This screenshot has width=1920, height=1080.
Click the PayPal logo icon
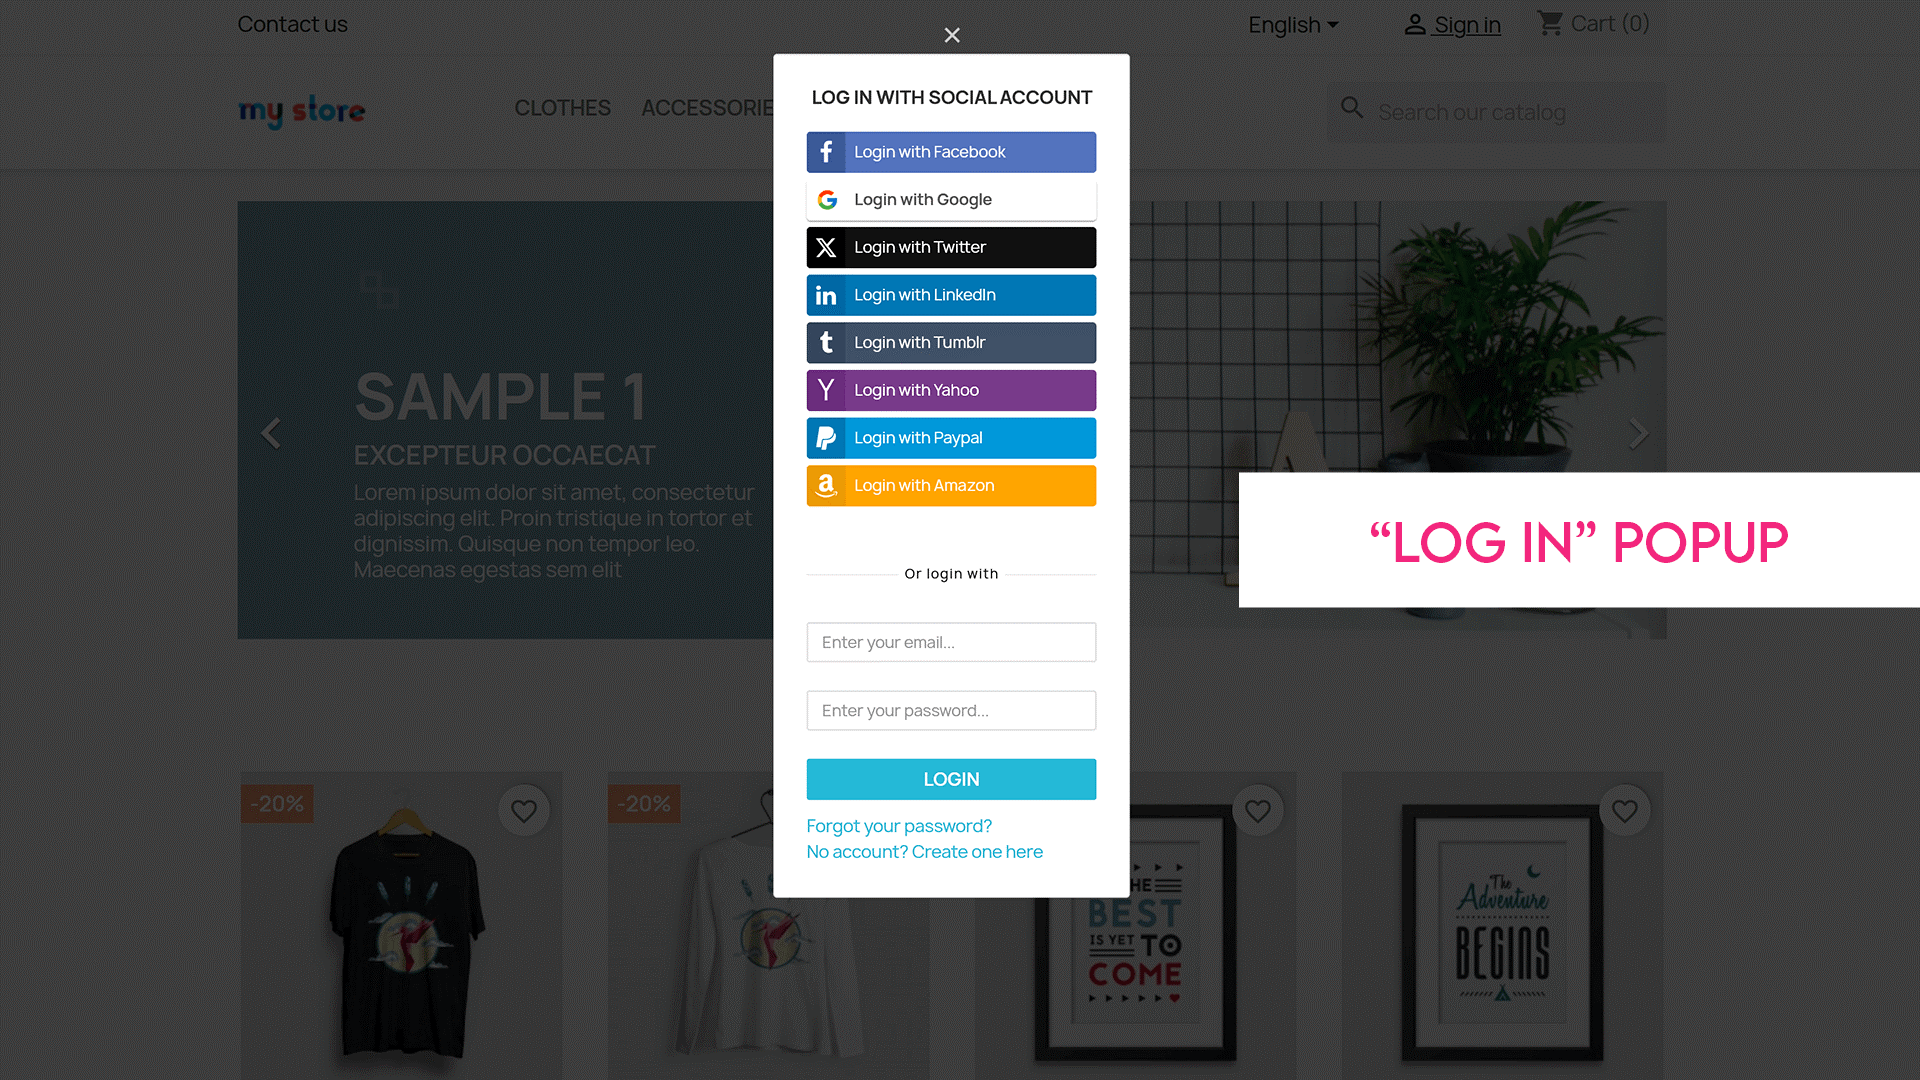tap(826, 438)
